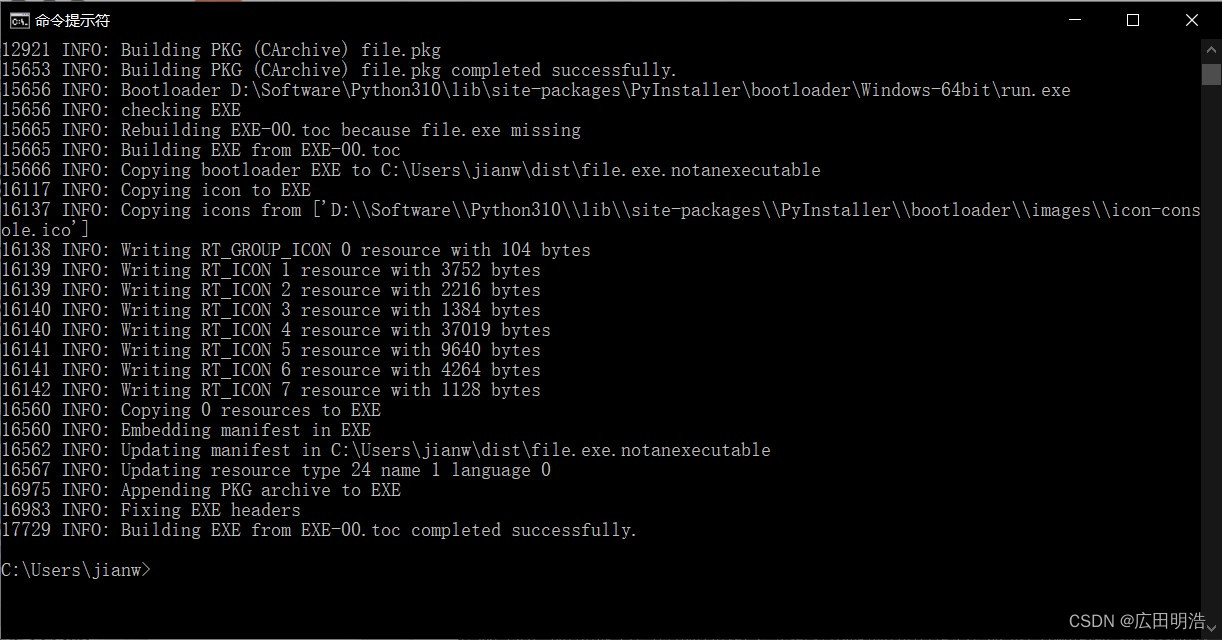This screenshot has height=640, width=1222.
Task: Minimize the Command Prompt window
Action: coord(1074,19)
